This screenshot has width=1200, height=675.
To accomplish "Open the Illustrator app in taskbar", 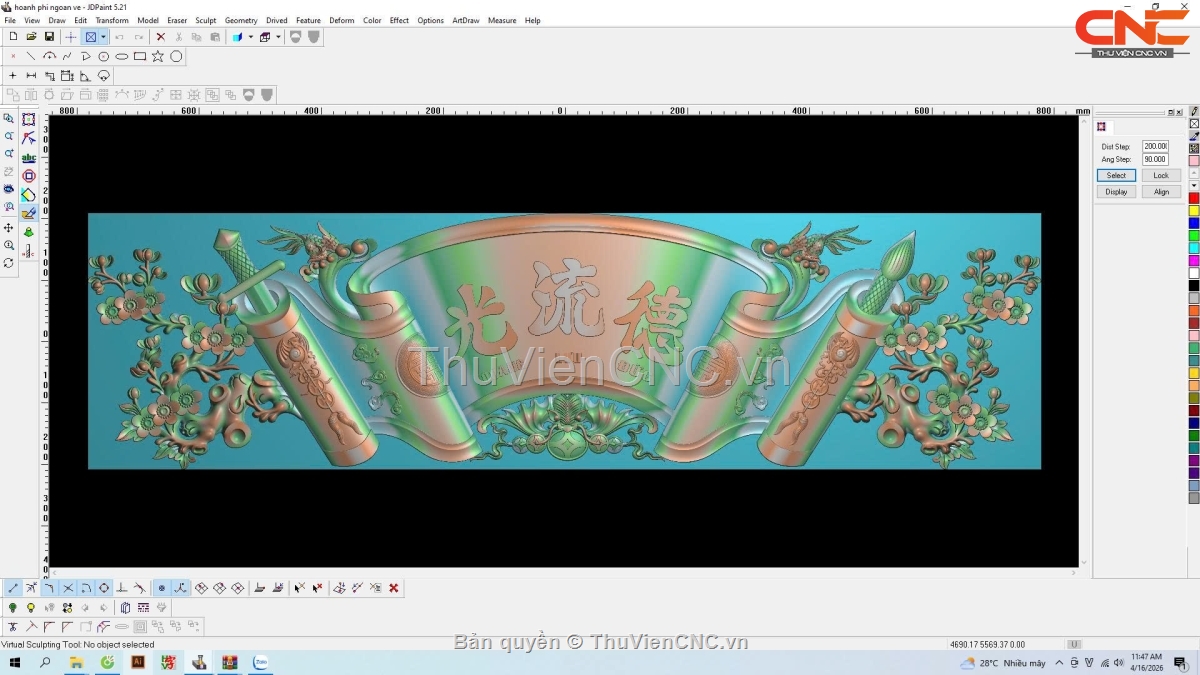I will 138,662.
